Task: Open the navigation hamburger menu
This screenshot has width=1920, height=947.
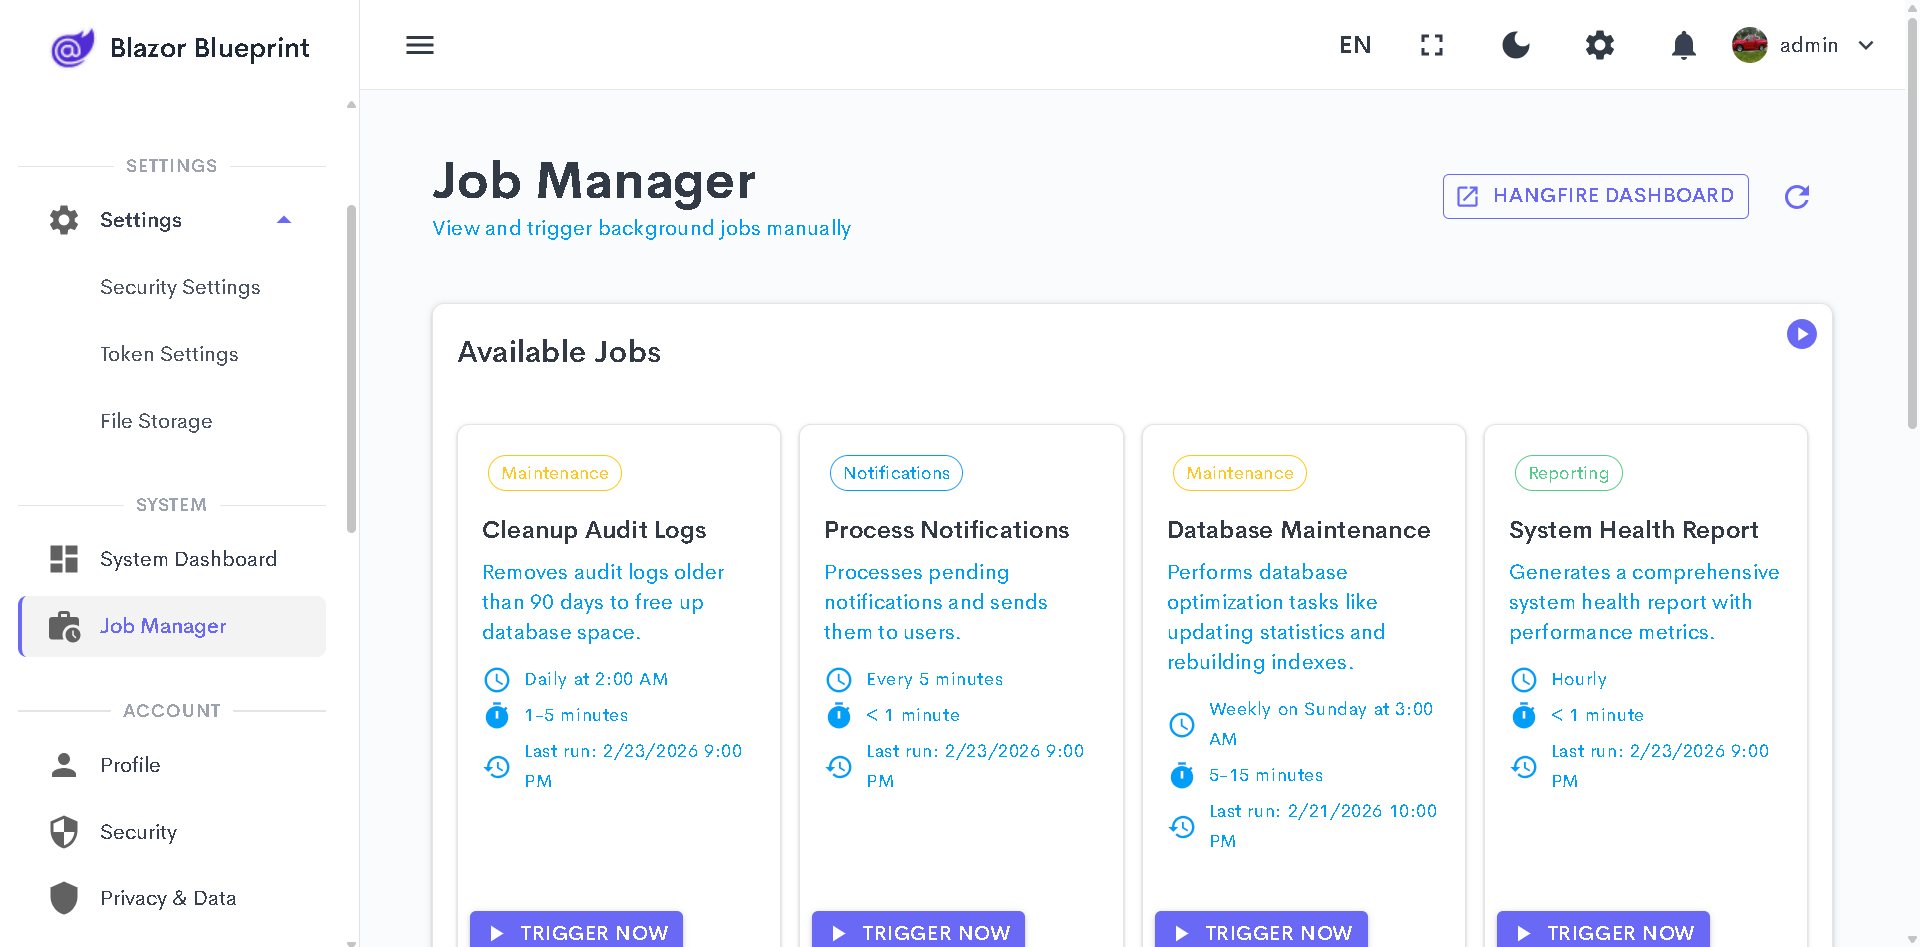Action: (419, 45)
